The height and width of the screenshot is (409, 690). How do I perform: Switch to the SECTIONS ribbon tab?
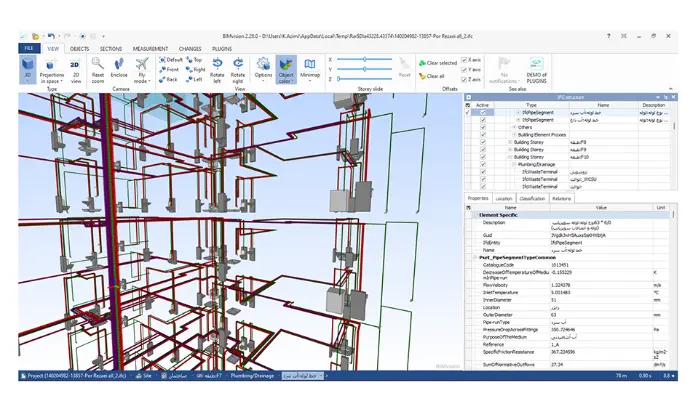click(110, 49)
